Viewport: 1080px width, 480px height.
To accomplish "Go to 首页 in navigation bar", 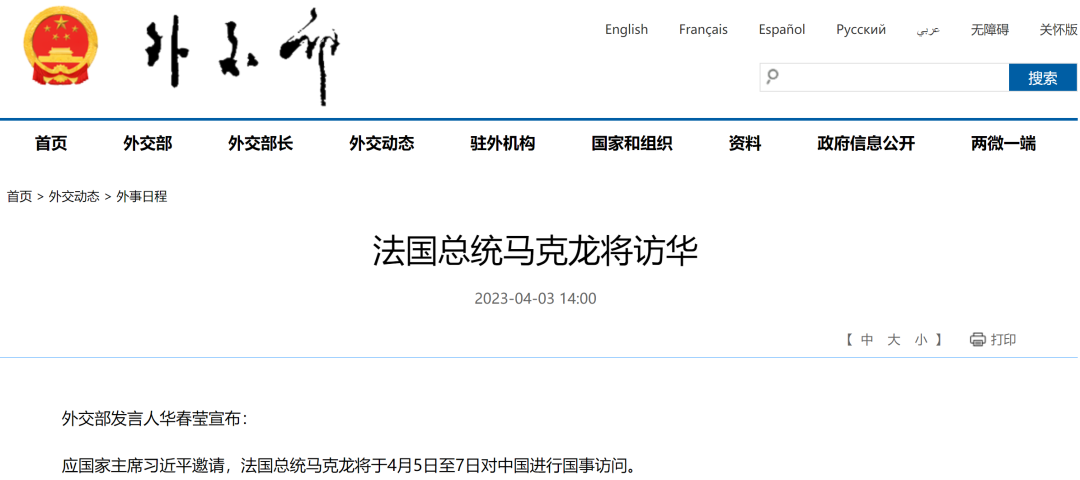I will click(x=51, y=144).
